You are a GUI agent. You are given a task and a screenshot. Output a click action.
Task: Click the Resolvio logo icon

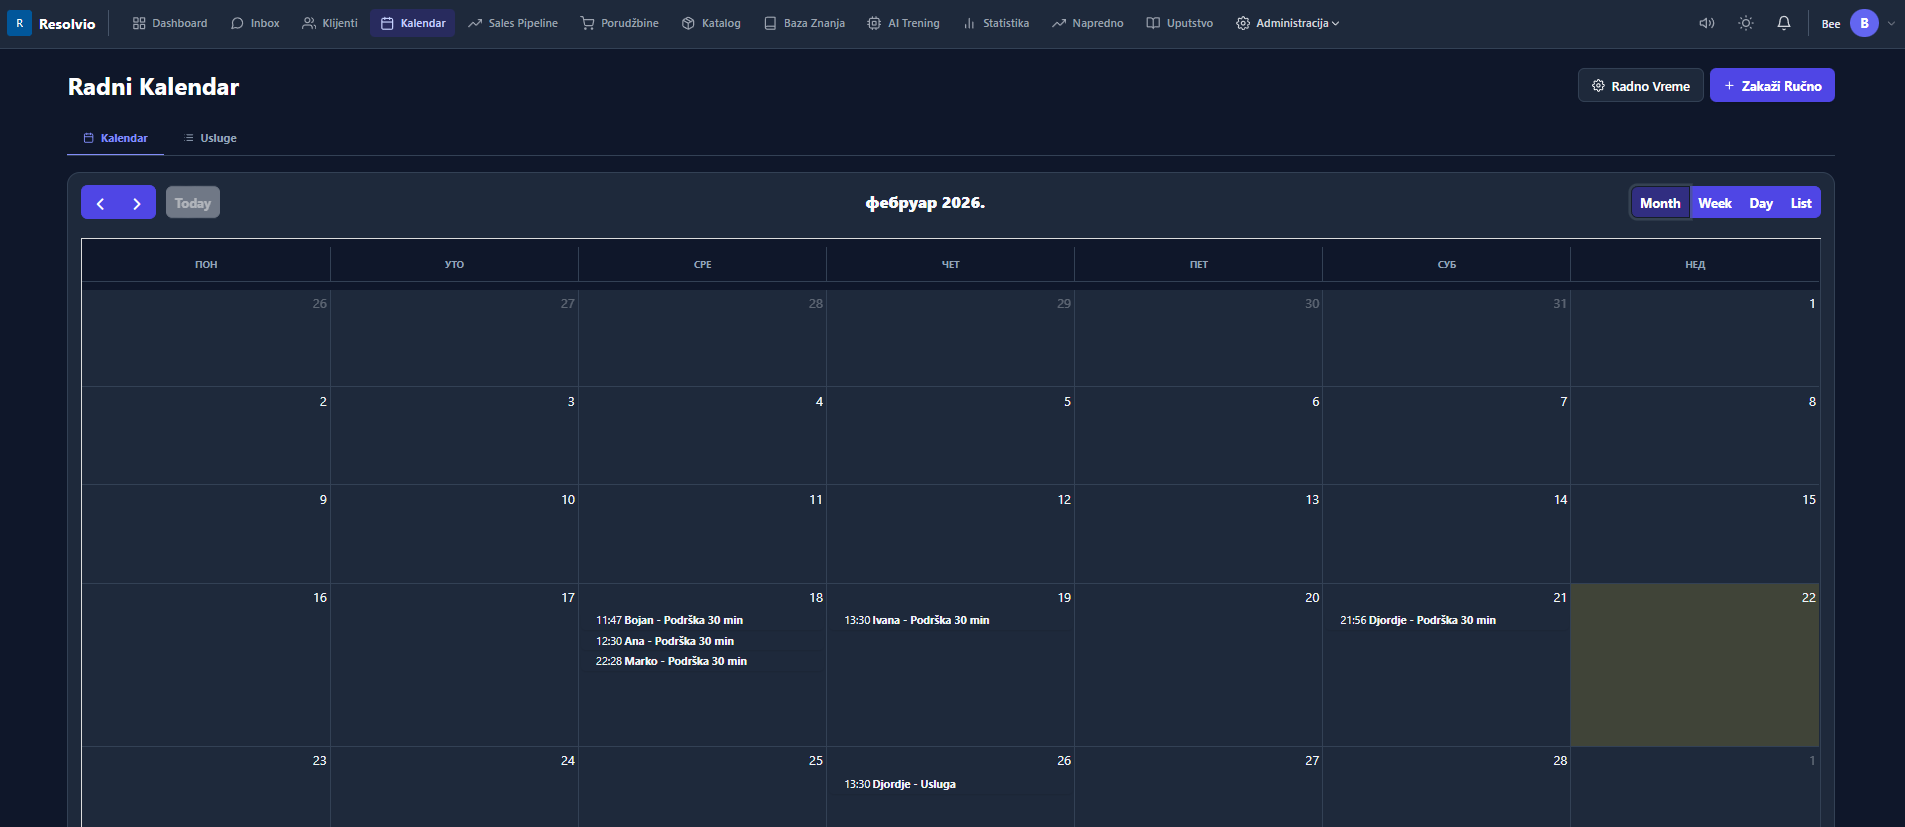tap(19, 23)
